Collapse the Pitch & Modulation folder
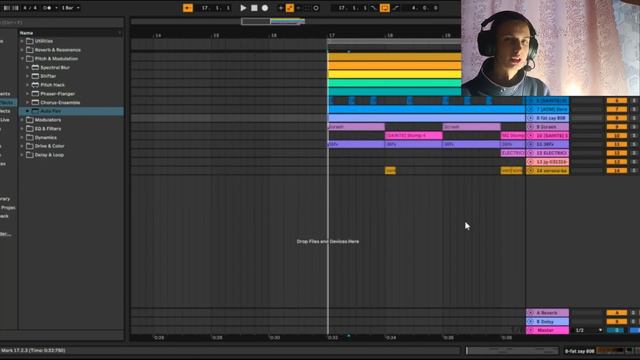The height and width of the screenshot is (360, 640). [x=22, y=58]
